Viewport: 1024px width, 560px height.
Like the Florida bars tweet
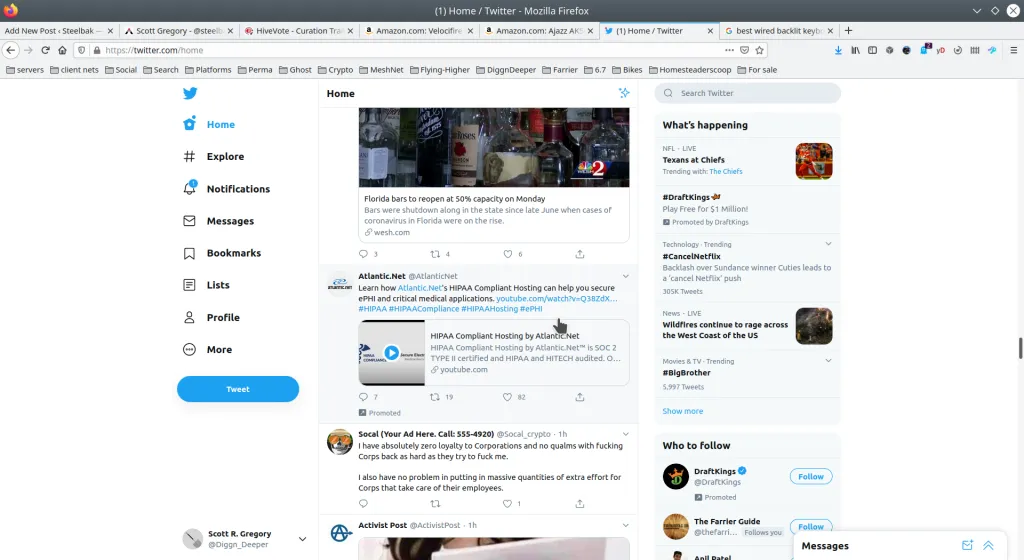(507, 254)
